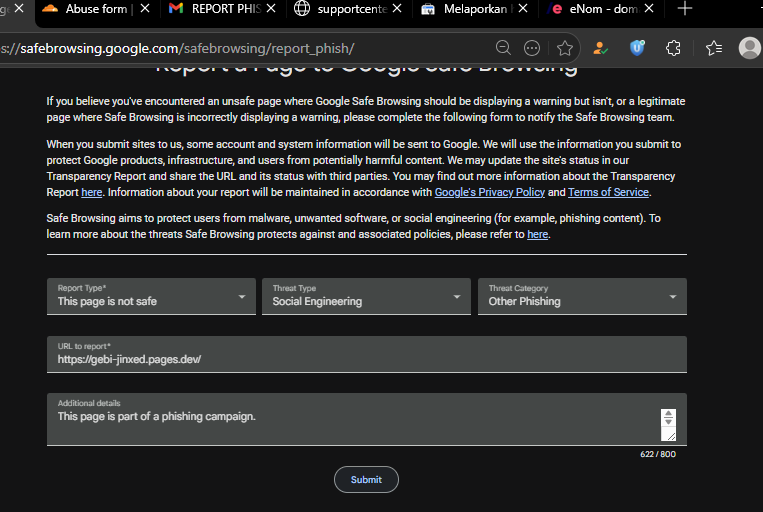
Task: Click the down arrow in the Additional details scroller
Action: [x=669, y=421]
